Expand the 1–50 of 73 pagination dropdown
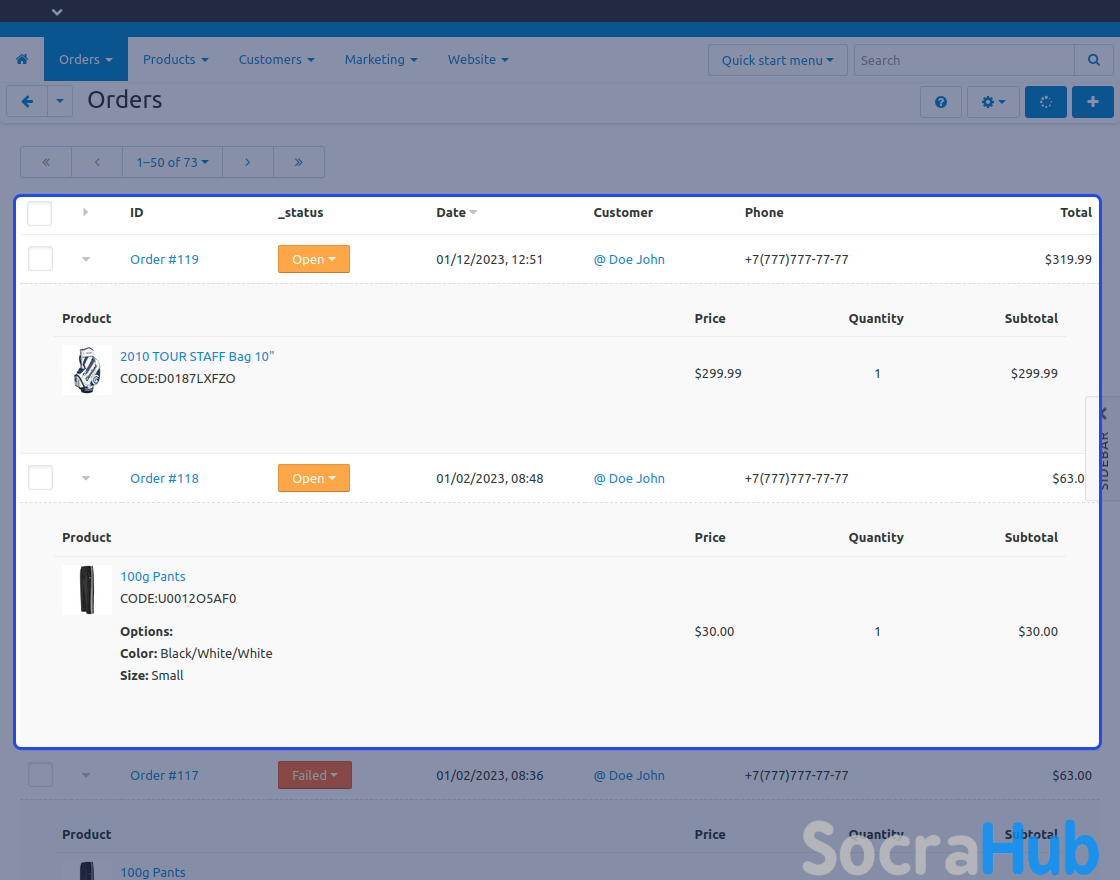The height and width of the screenshot is (880, 1120). 172,162
